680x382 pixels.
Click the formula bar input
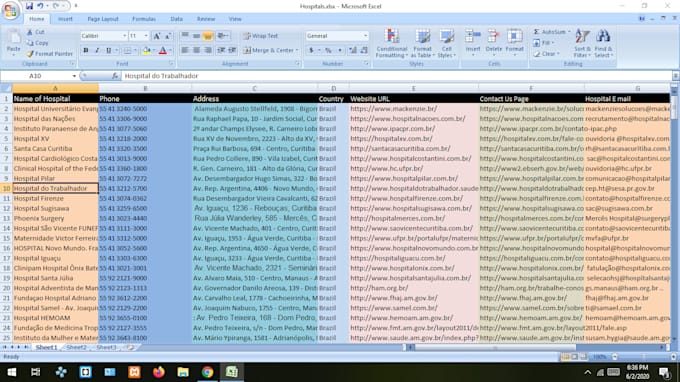pyautogui.click(x=397, y=76)
